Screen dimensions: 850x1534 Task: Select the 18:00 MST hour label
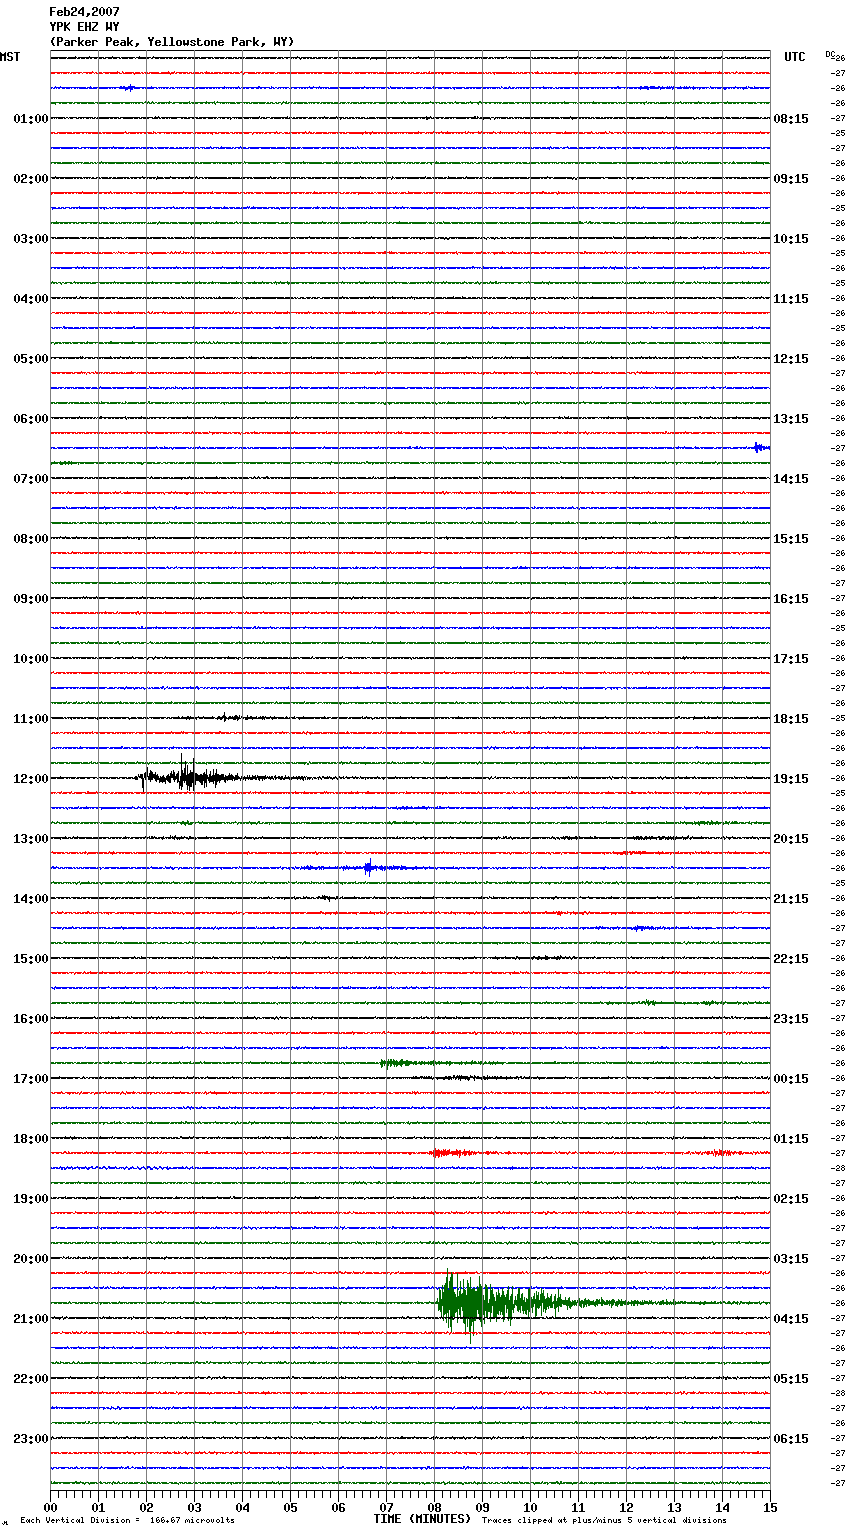point(31,1139)
